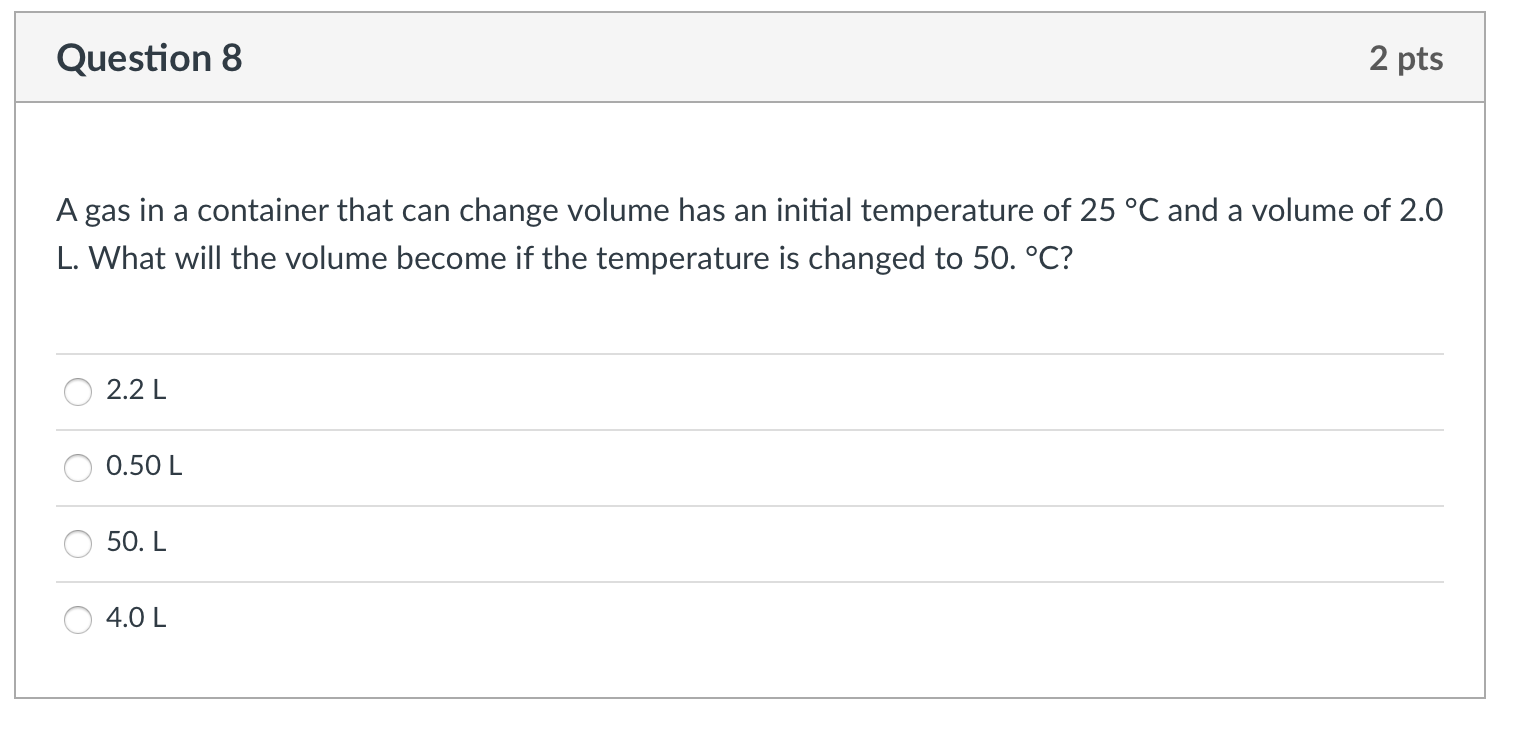
Task: Click the 4.0 L answer label text
Action: [137, 618]
